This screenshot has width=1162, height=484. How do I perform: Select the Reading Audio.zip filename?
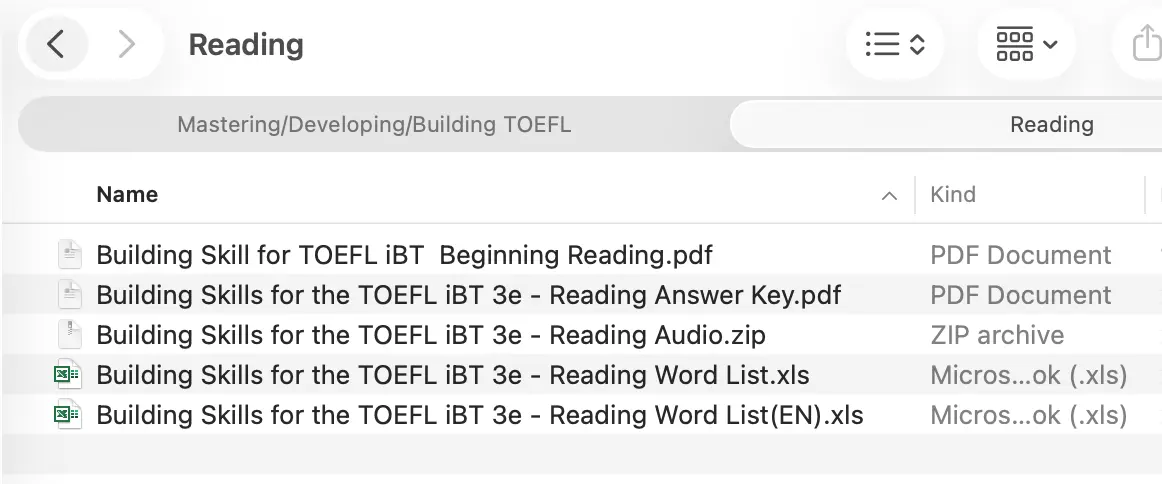click(x=431, y=335)
